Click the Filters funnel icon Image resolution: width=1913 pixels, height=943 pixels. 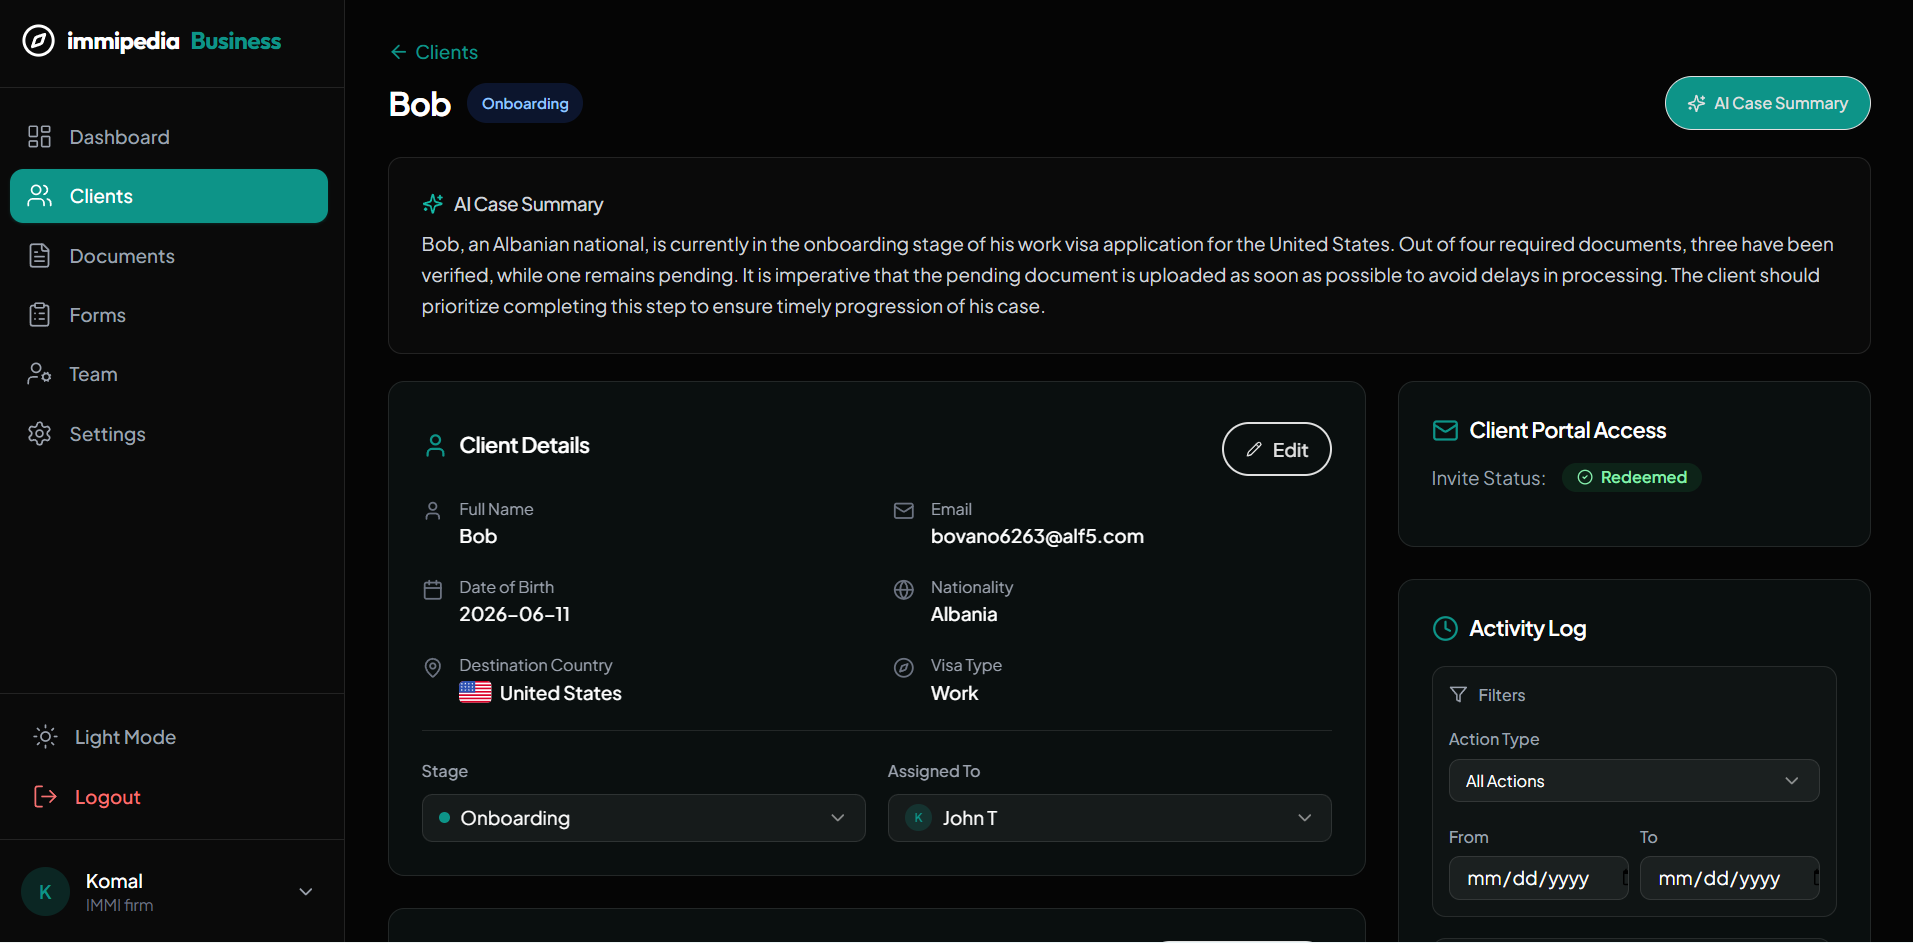point(1459,695)
